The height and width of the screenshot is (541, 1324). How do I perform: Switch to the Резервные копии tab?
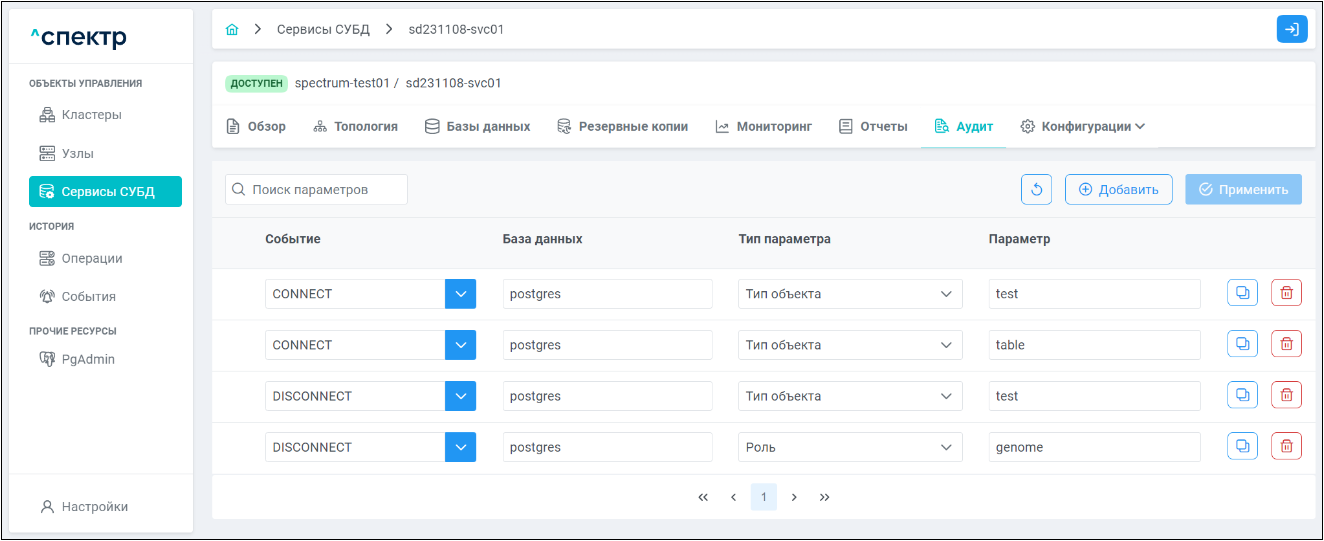(x=622, y=127)
